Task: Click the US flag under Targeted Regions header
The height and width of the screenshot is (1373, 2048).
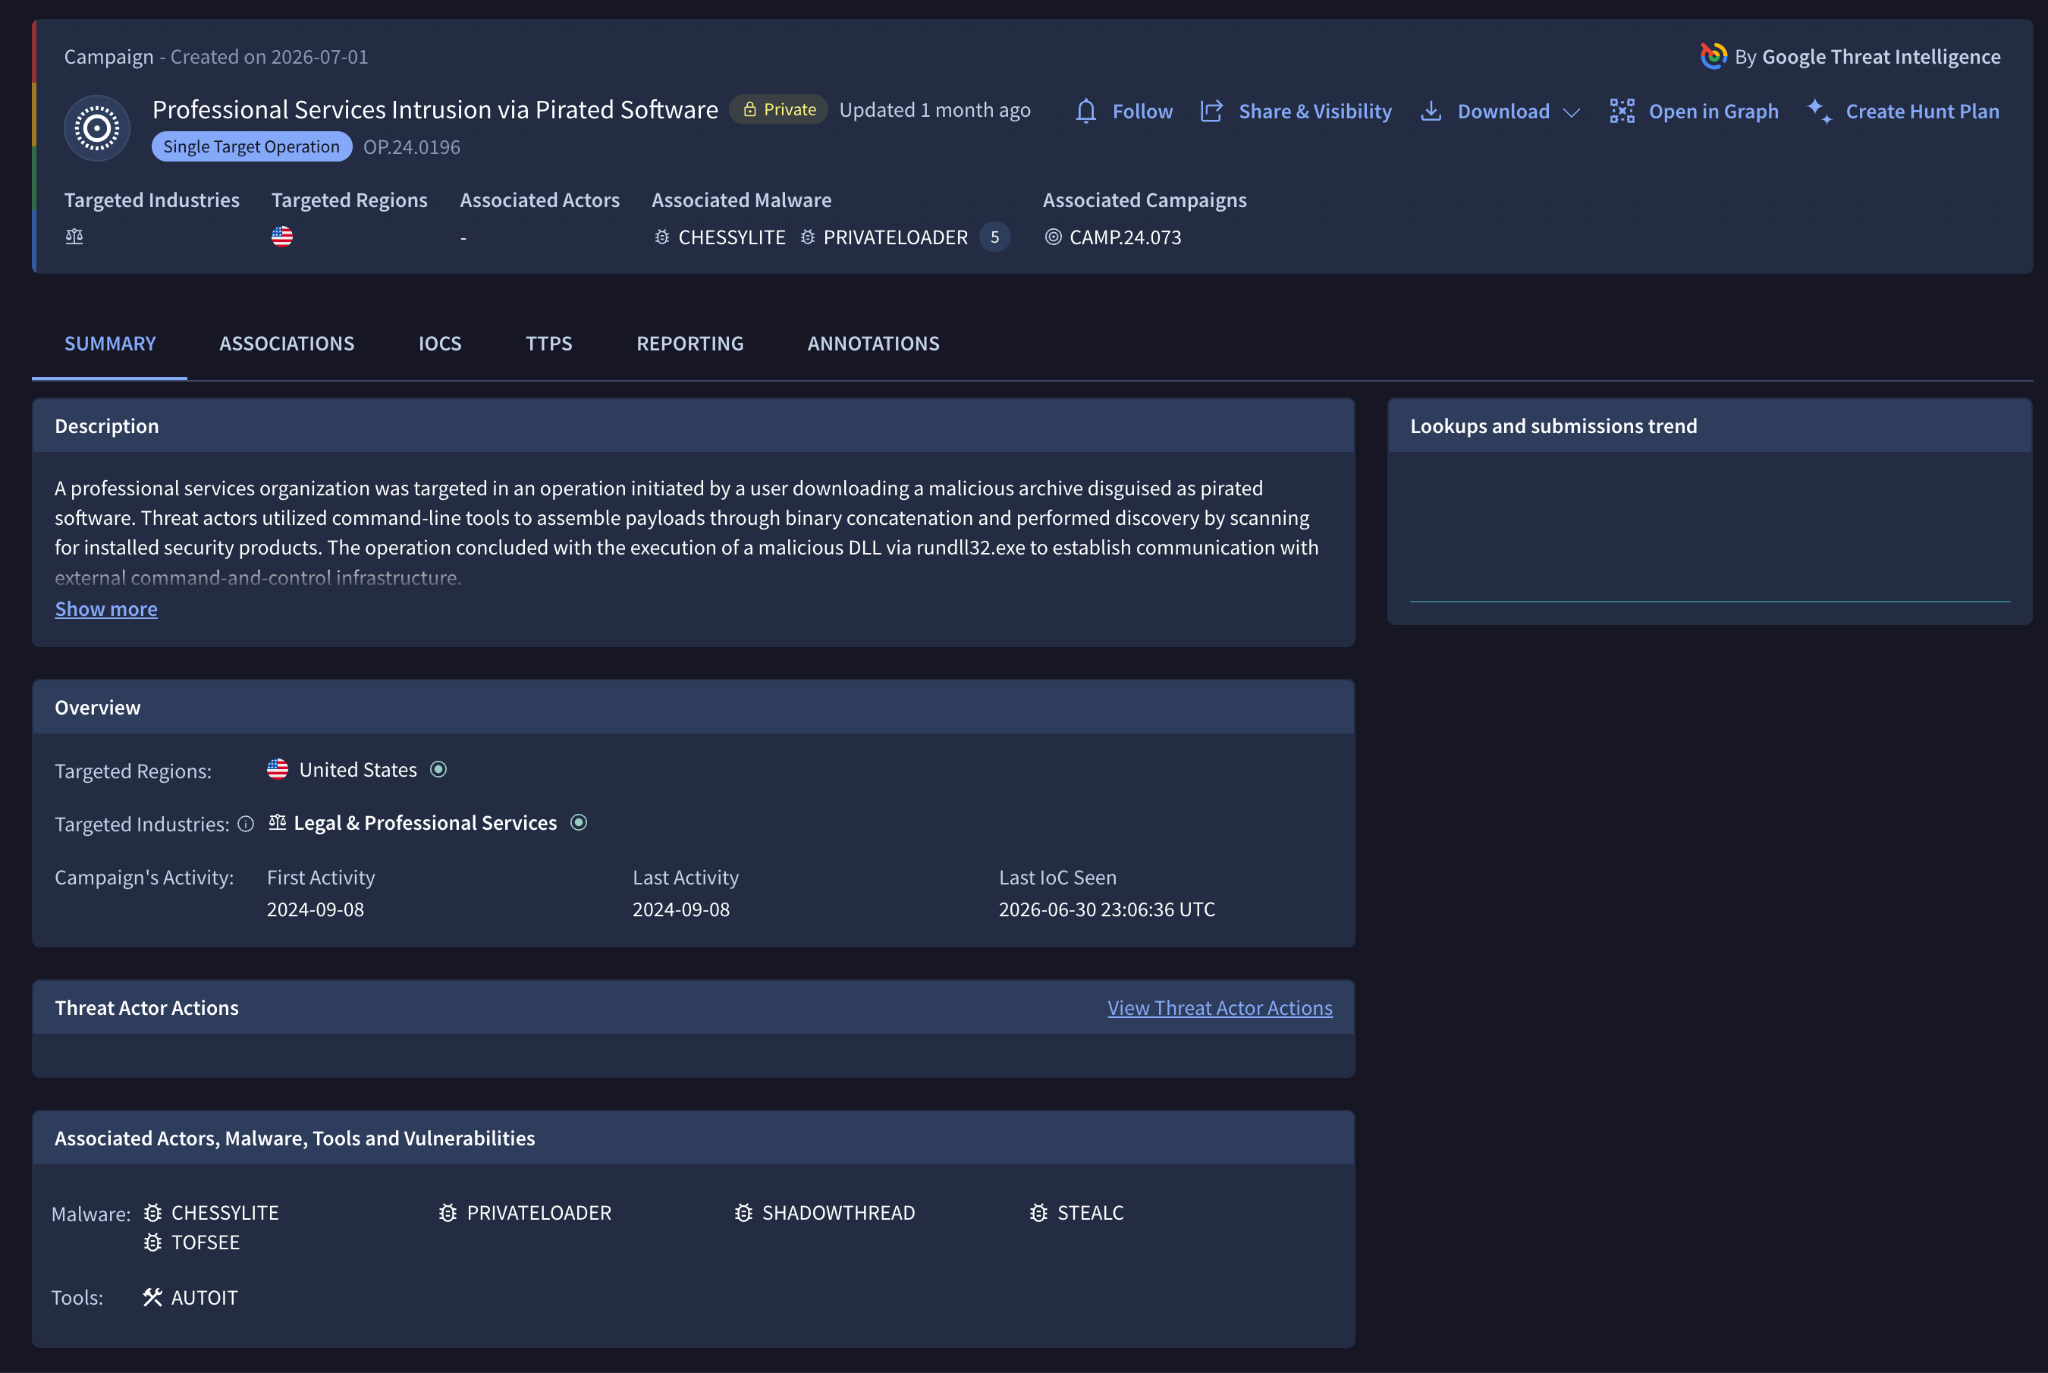Action: pyautogui.click(x=282, y=237)
